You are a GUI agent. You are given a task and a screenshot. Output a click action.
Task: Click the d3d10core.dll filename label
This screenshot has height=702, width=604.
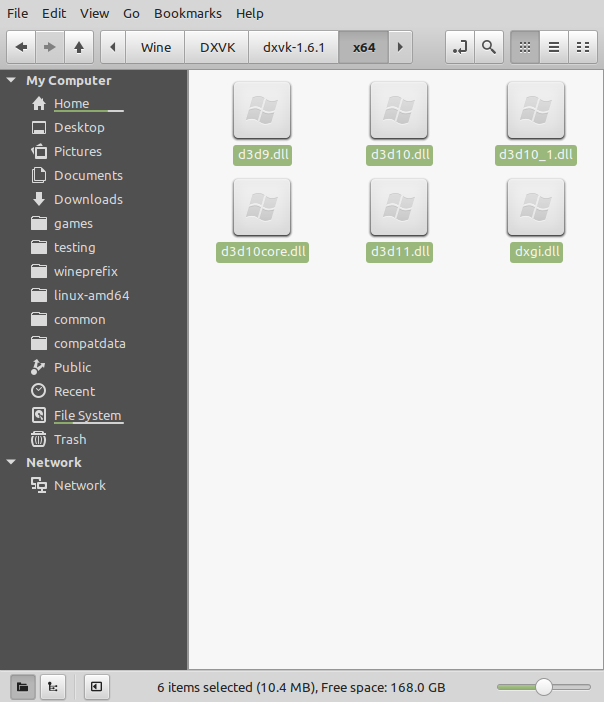(262, 252)
